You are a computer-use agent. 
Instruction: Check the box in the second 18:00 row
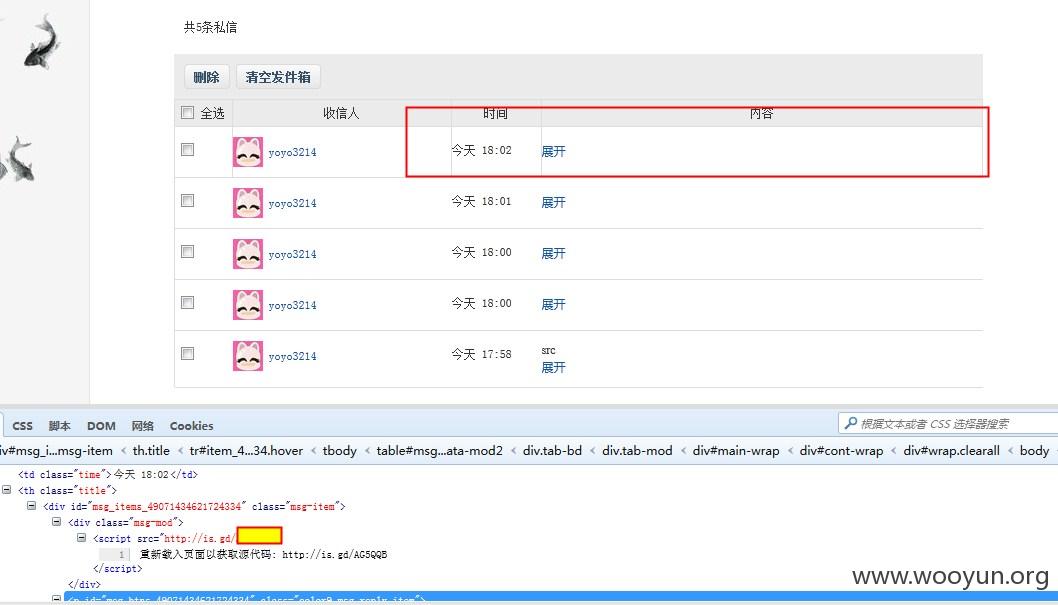point(188,303)
